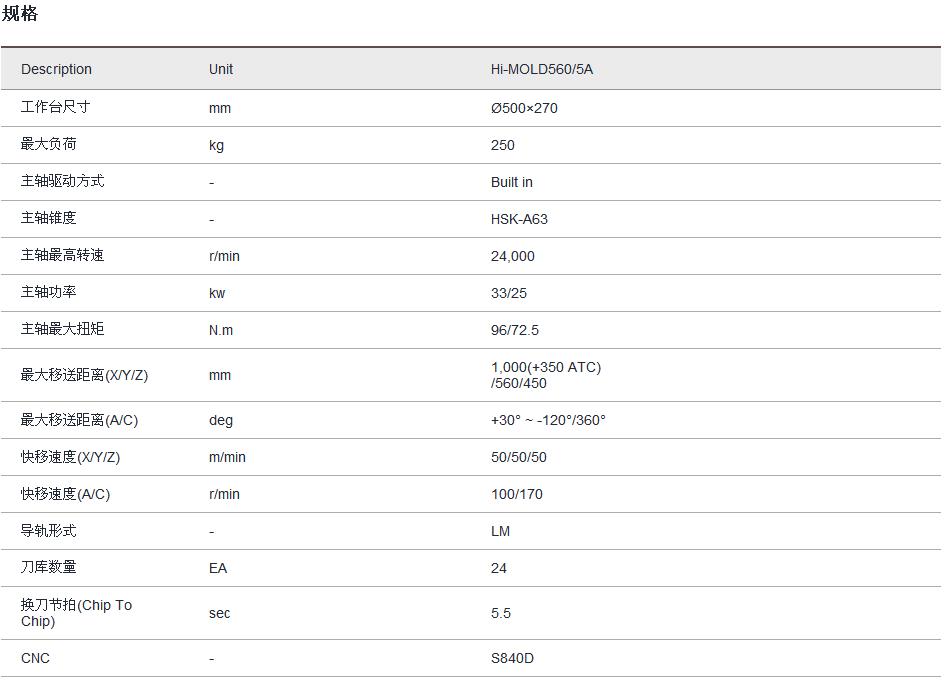Click the S840D CNC value
Screen dimensions: 945x681
[x=512, y=658]
